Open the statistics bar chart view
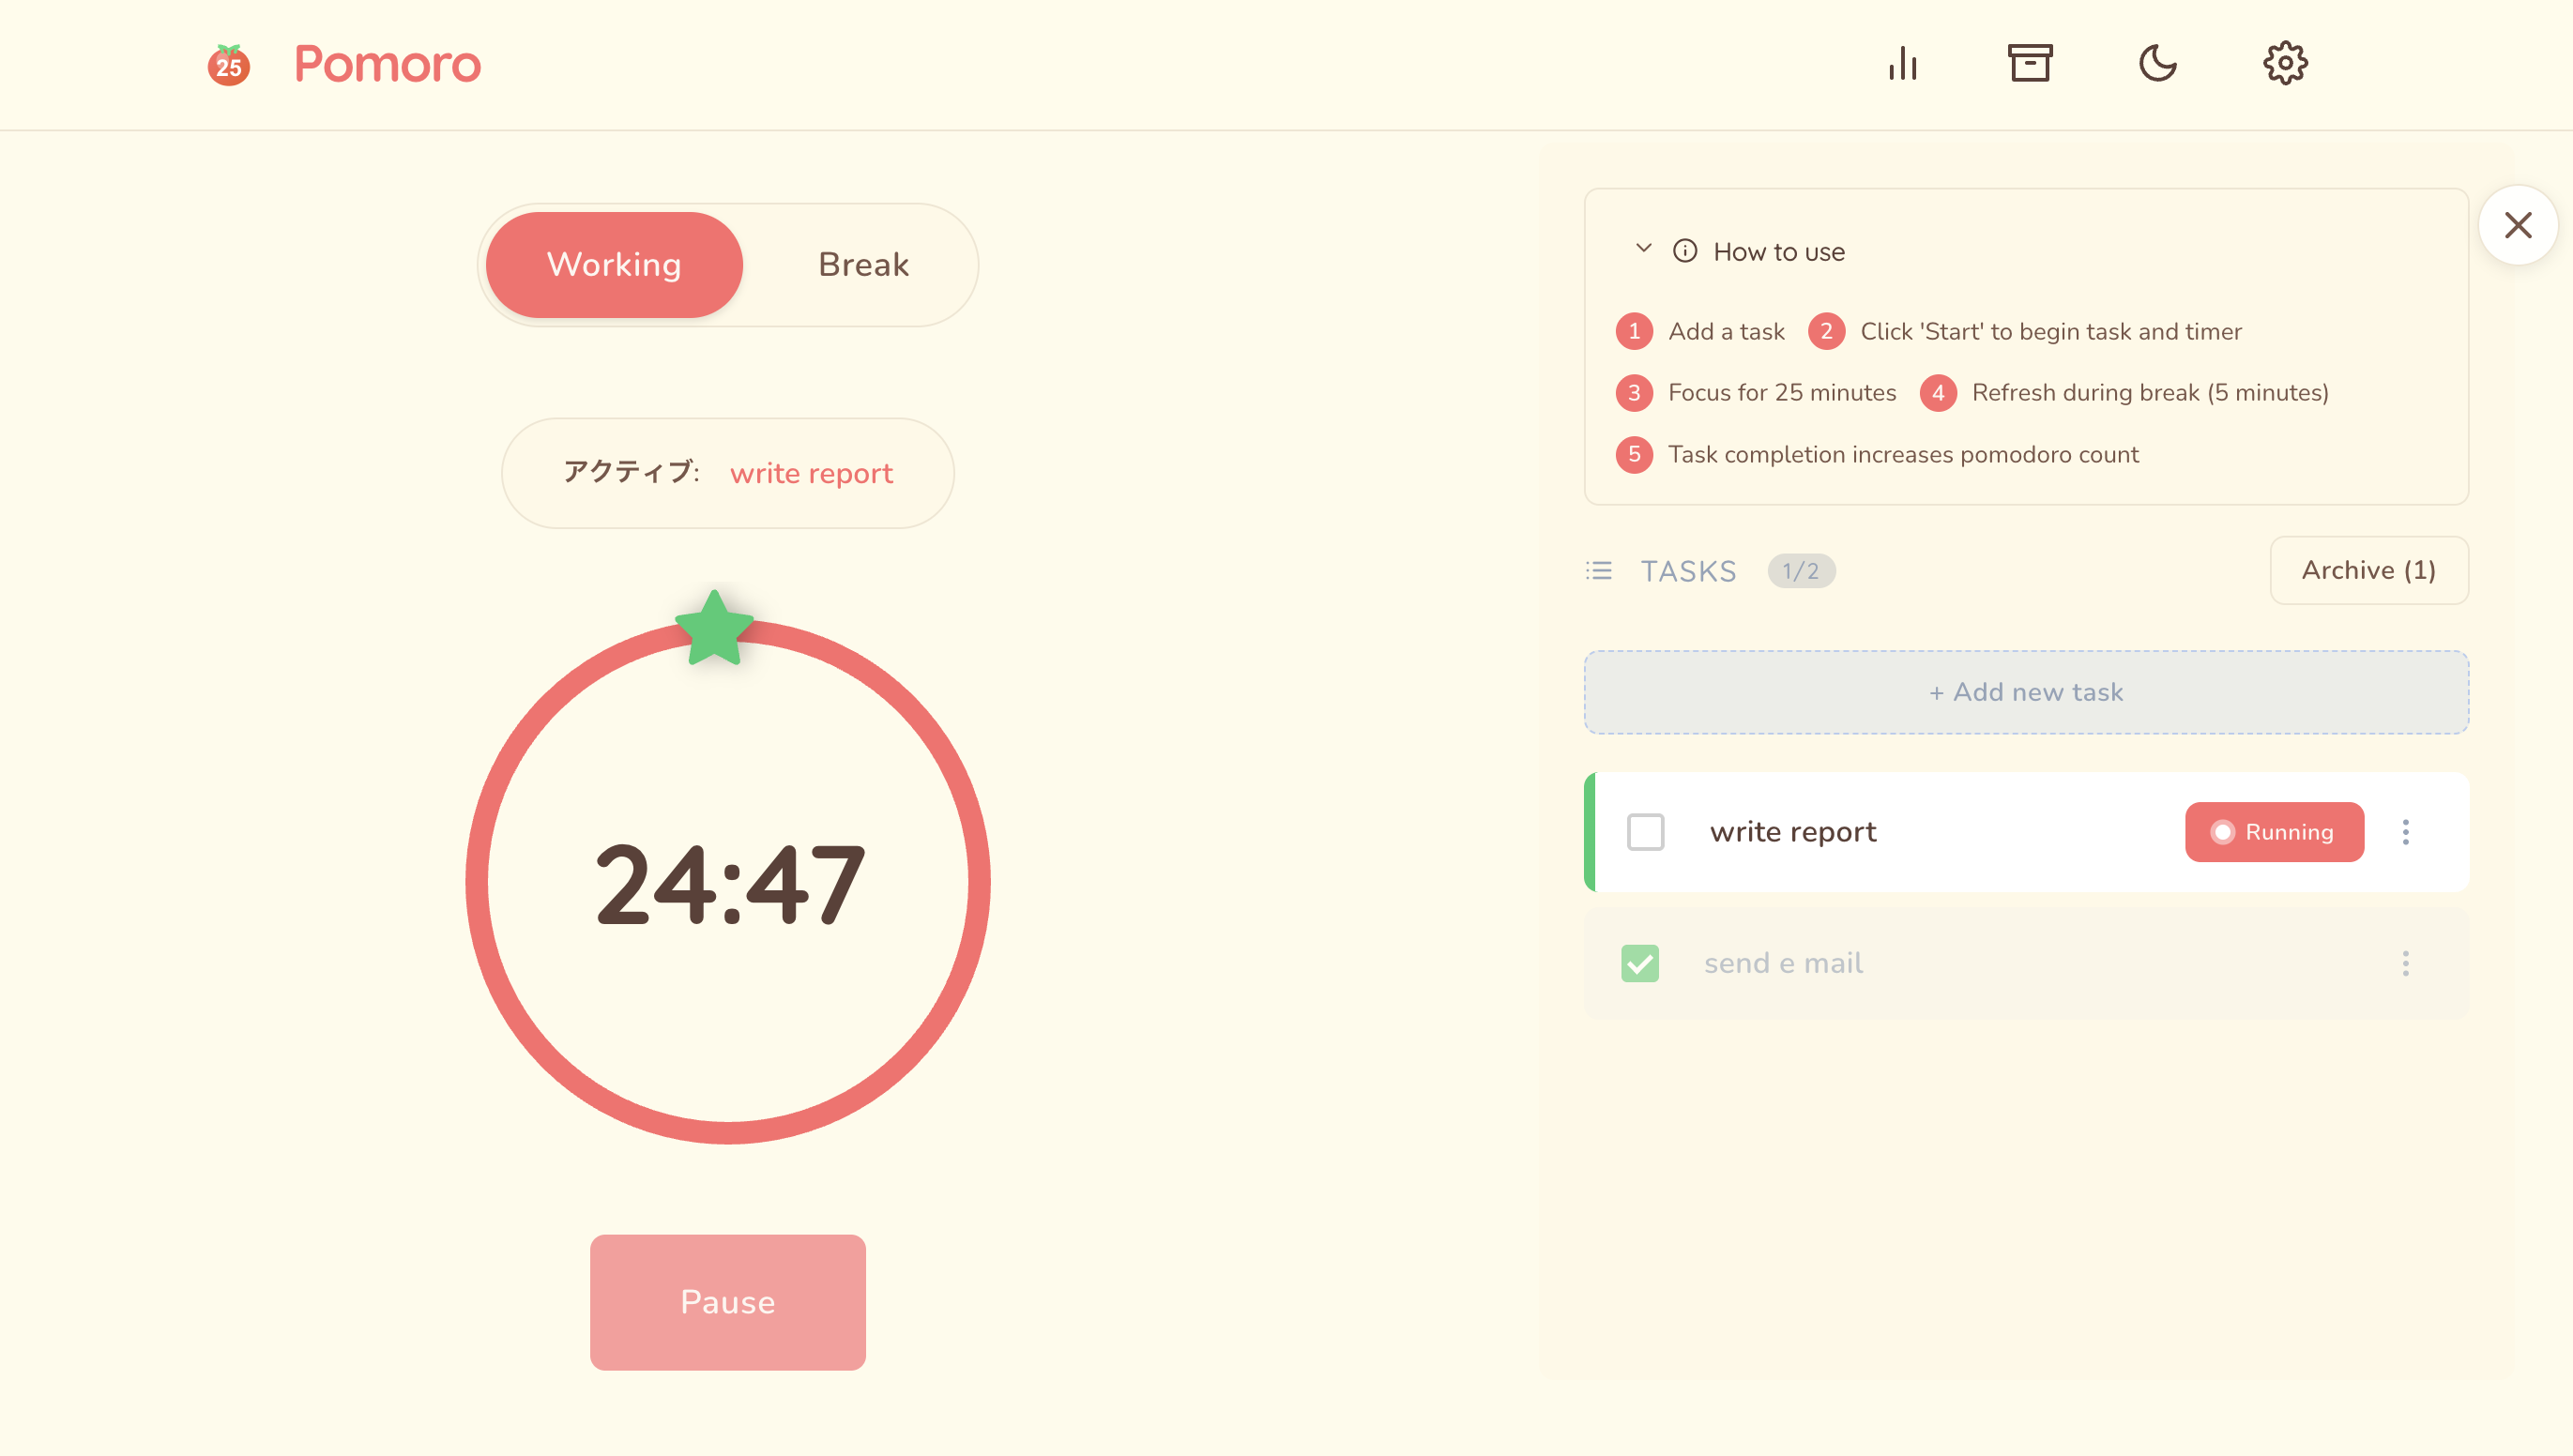Viewport: 2573px width, 1456px height. [1902, 63]
